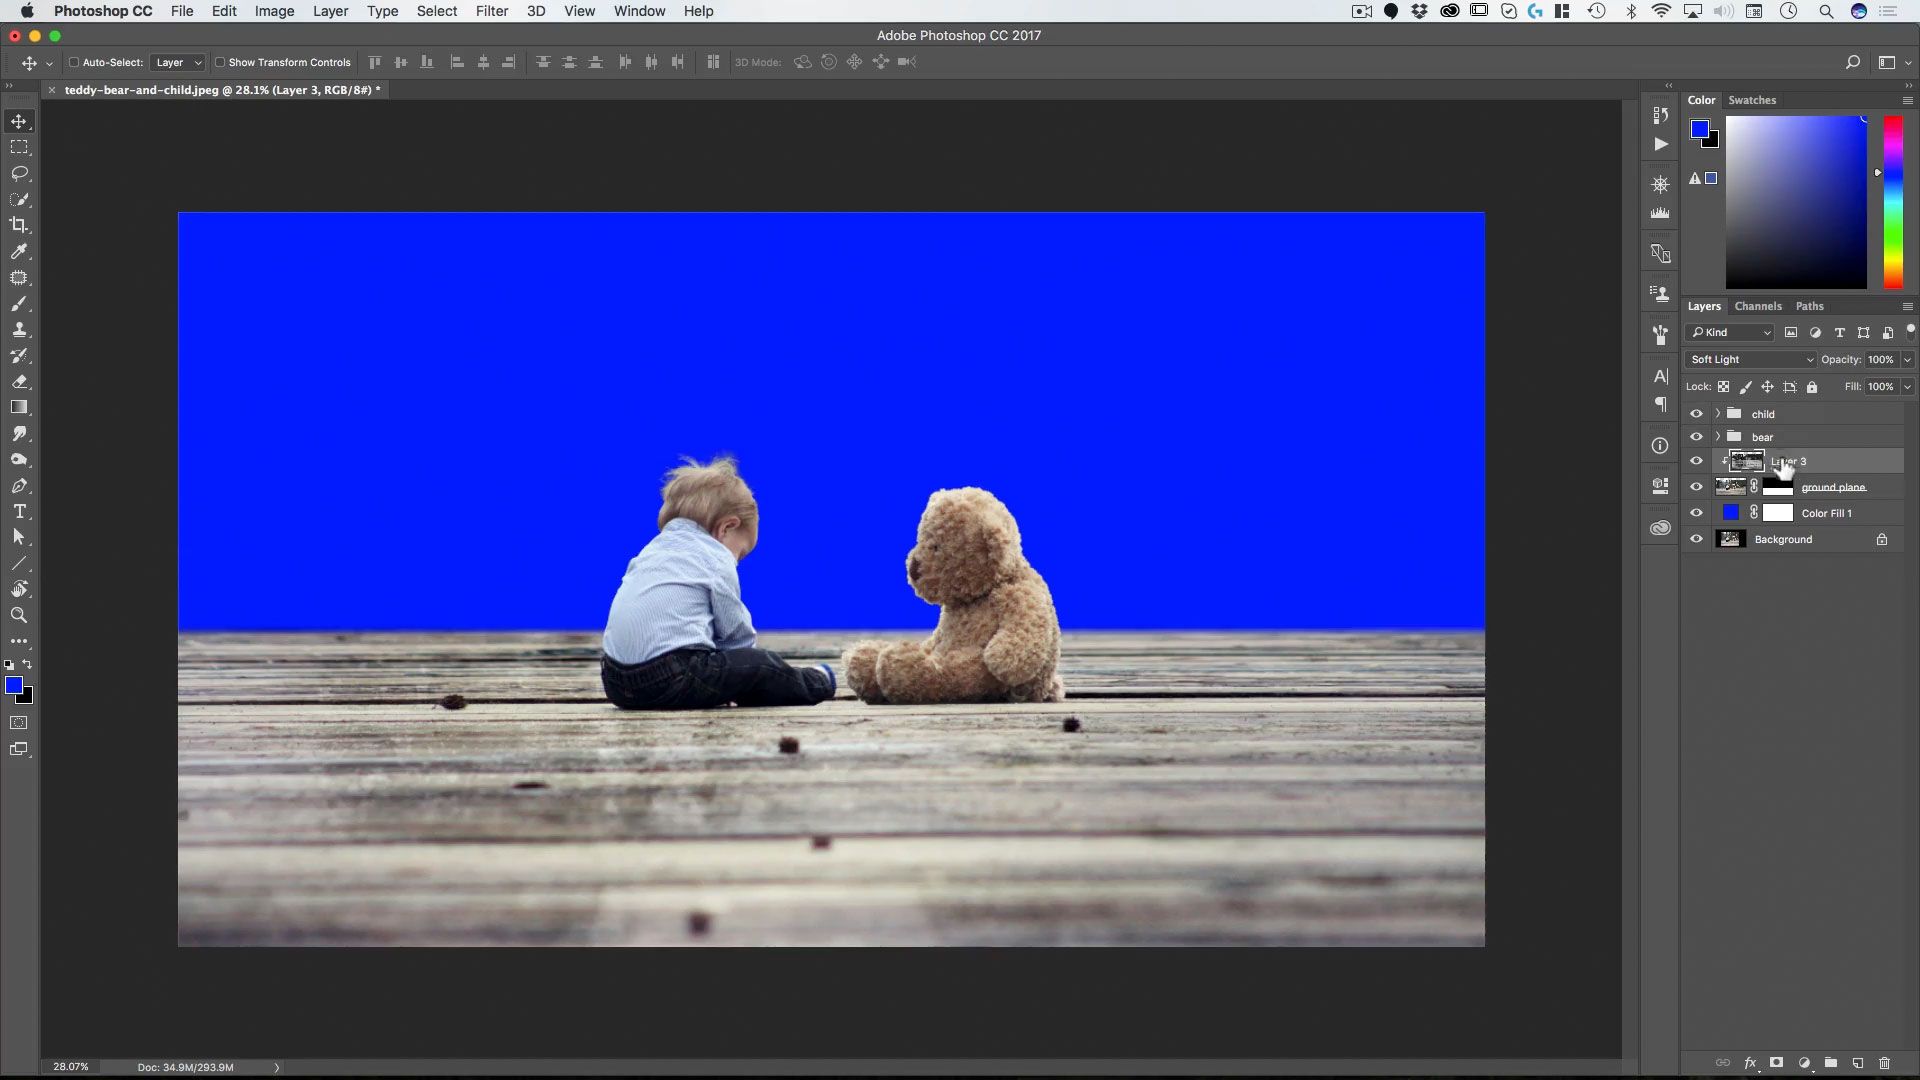The image size is (1920, 1080).
Task: Hide the Color Fill 1 layer
Action: (x=1696, y=513)
